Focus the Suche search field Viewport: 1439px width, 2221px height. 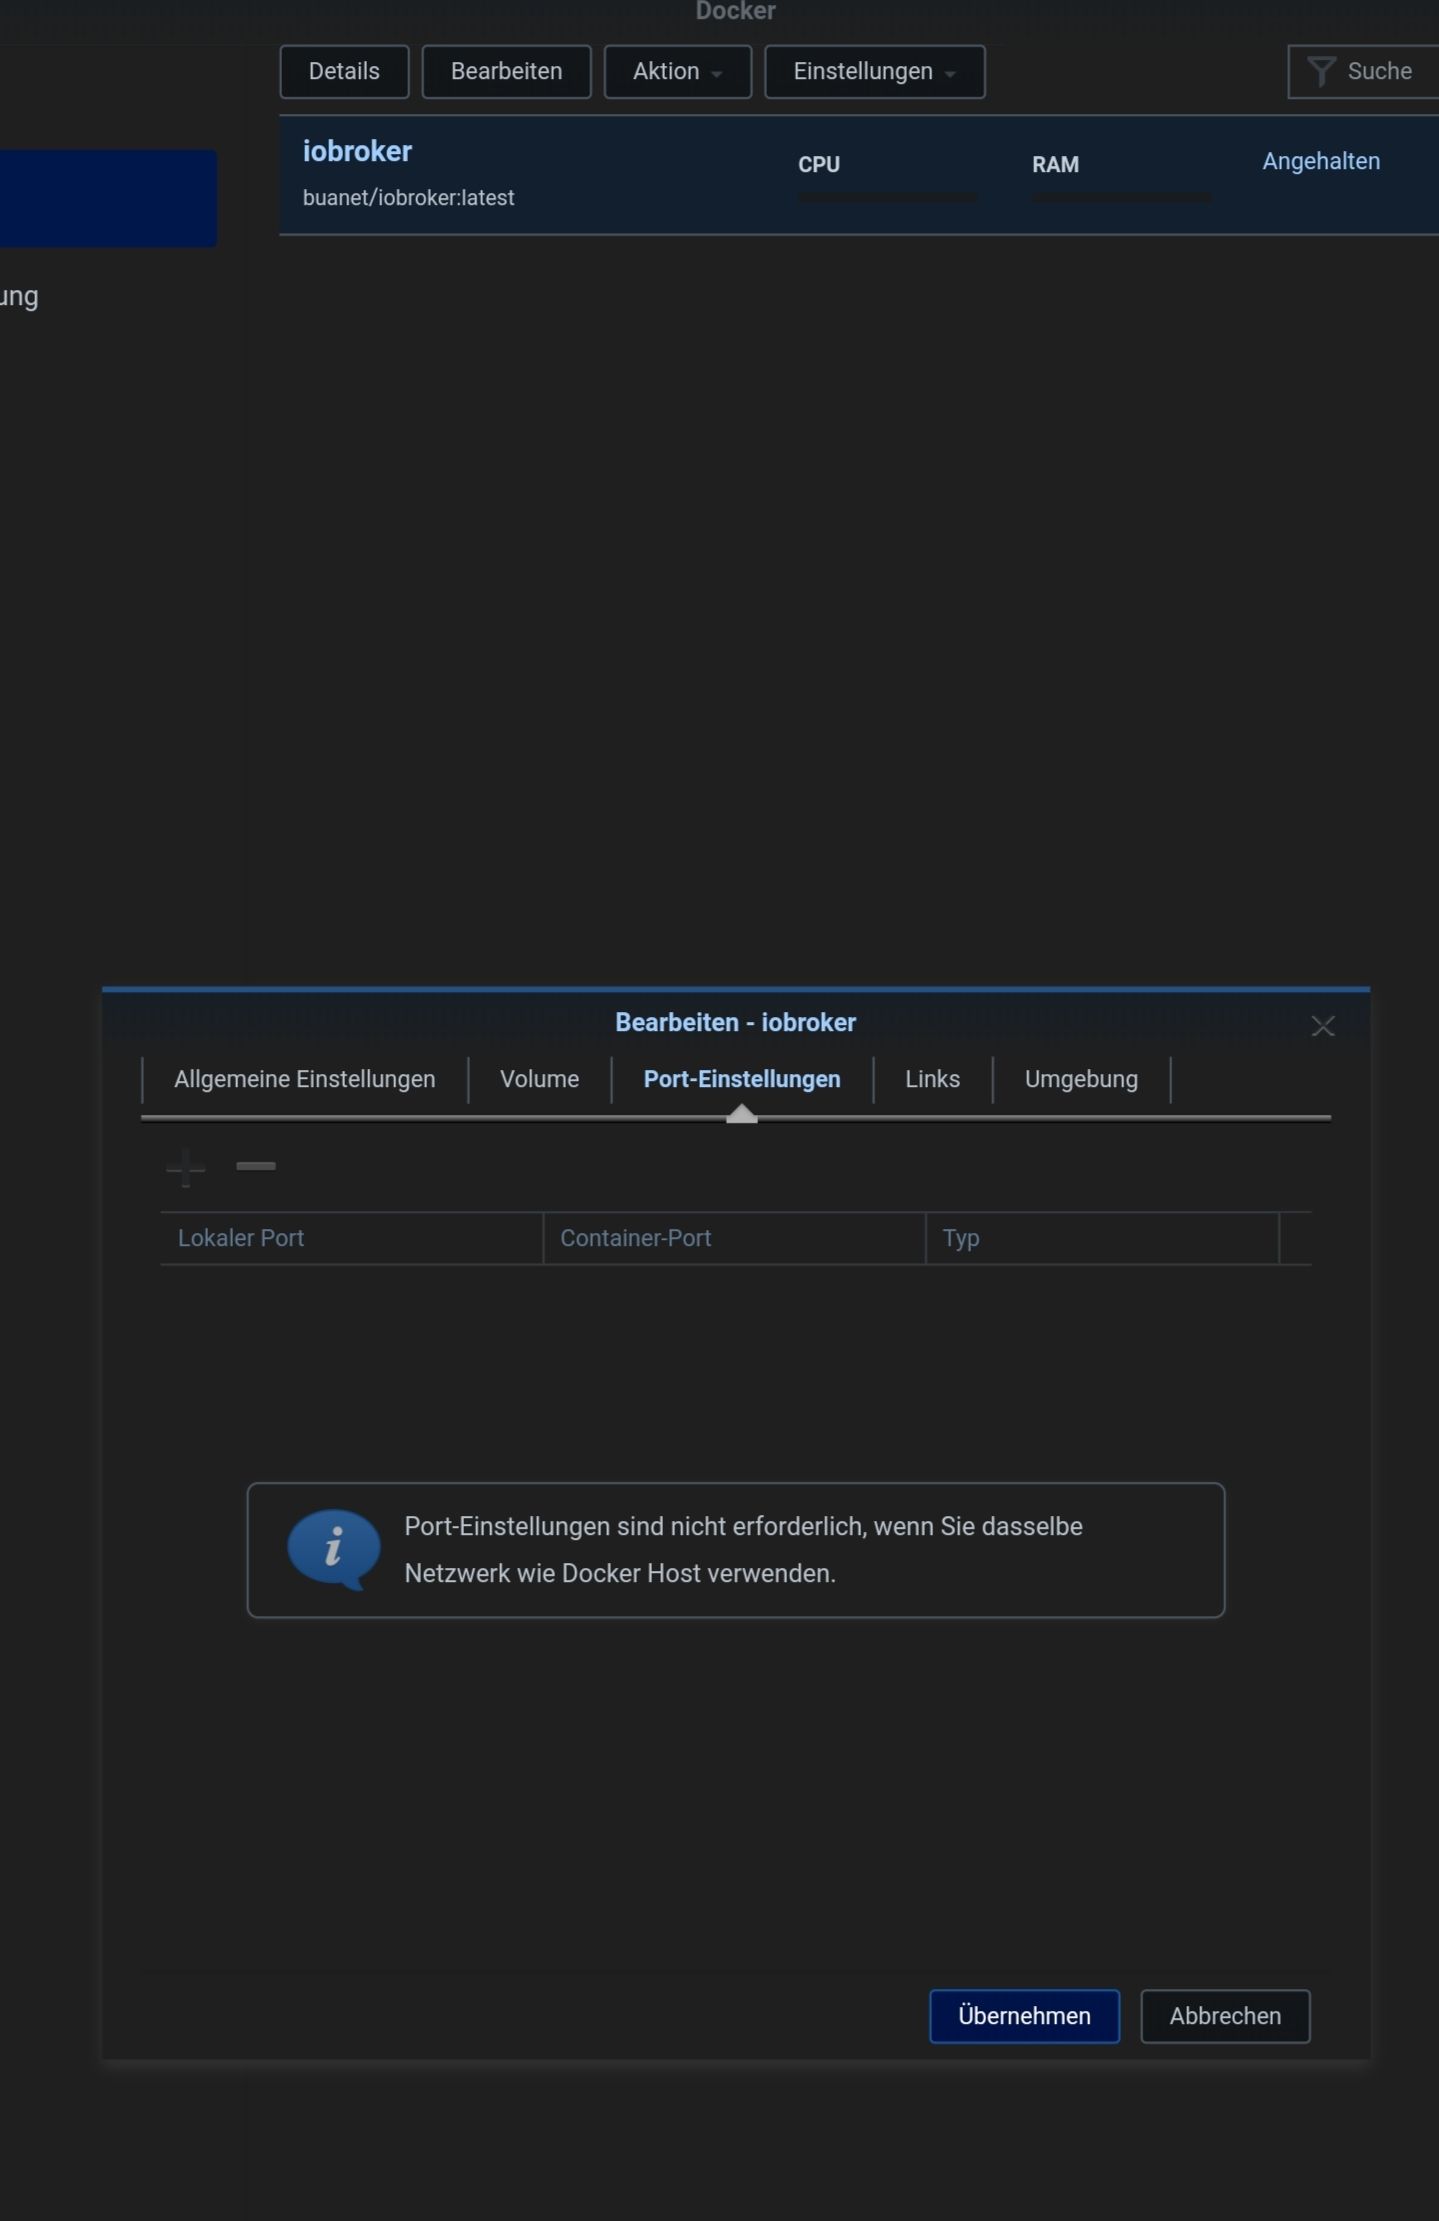(1364, 72)
